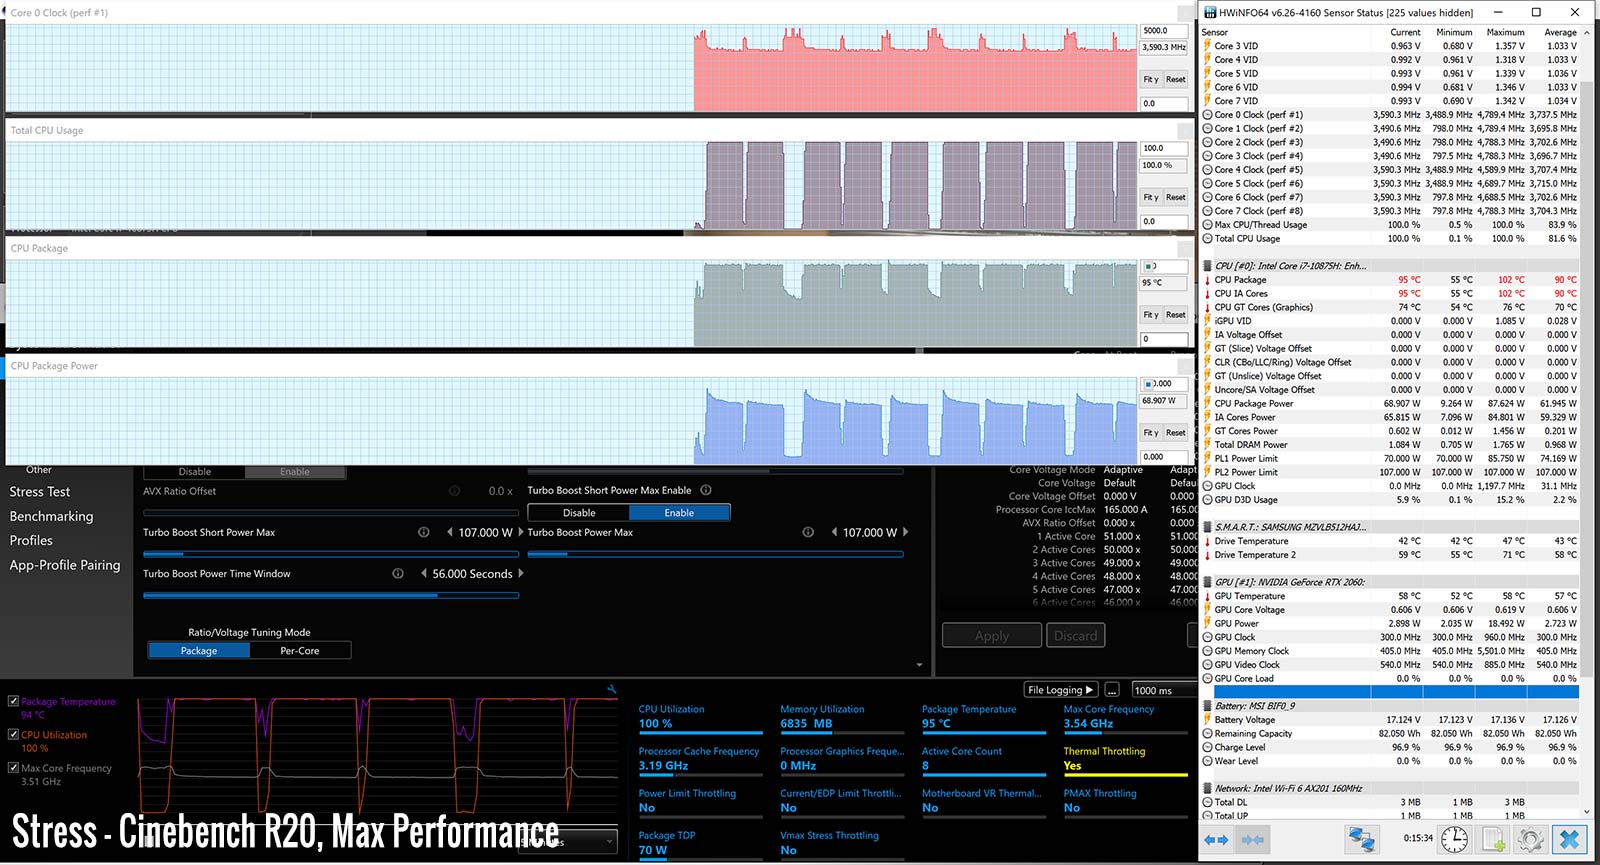
Task: Click the down arrow at the tuning panel's bottom
Action: [920, 665]
